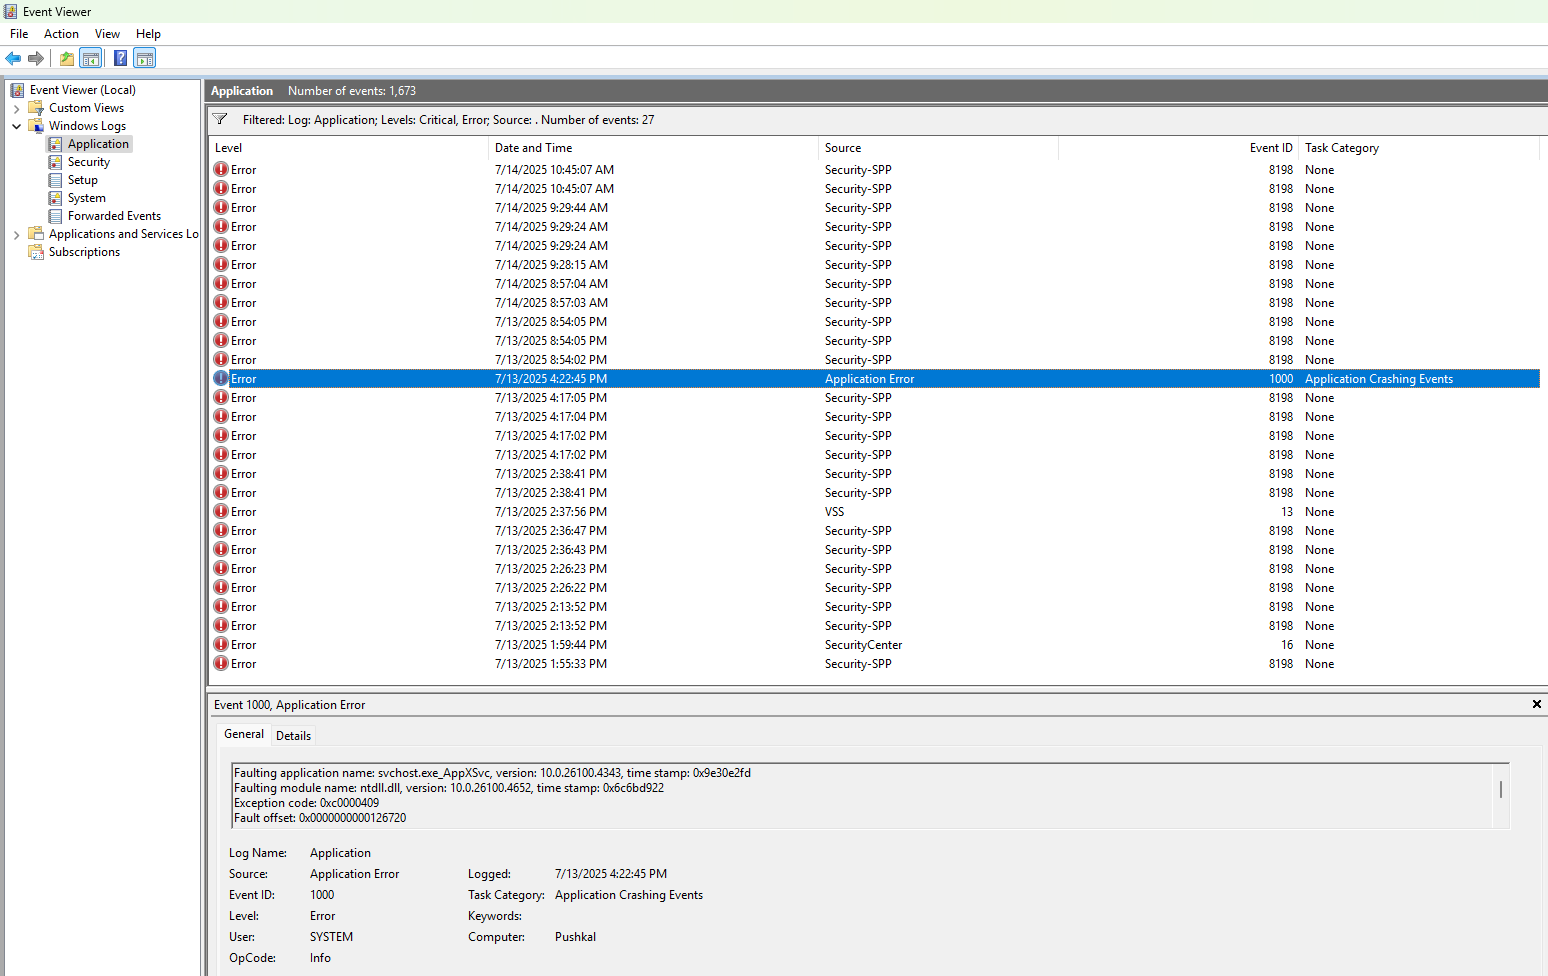Click the filter funnel icon above the event list
This screenshot has height=976, width=1548.
click(220, 119)
